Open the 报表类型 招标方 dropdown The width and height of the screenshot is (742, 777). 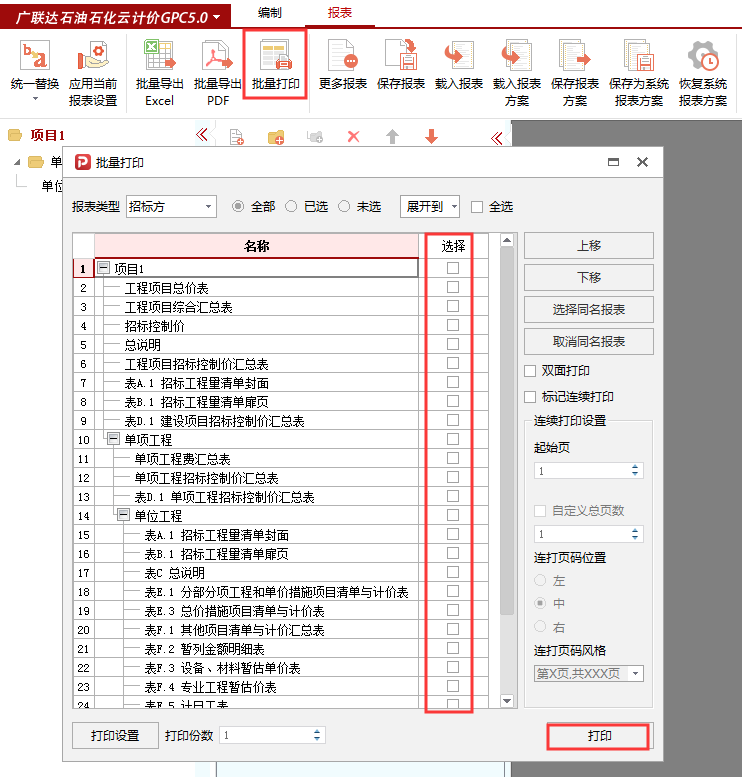coord(171,207)
